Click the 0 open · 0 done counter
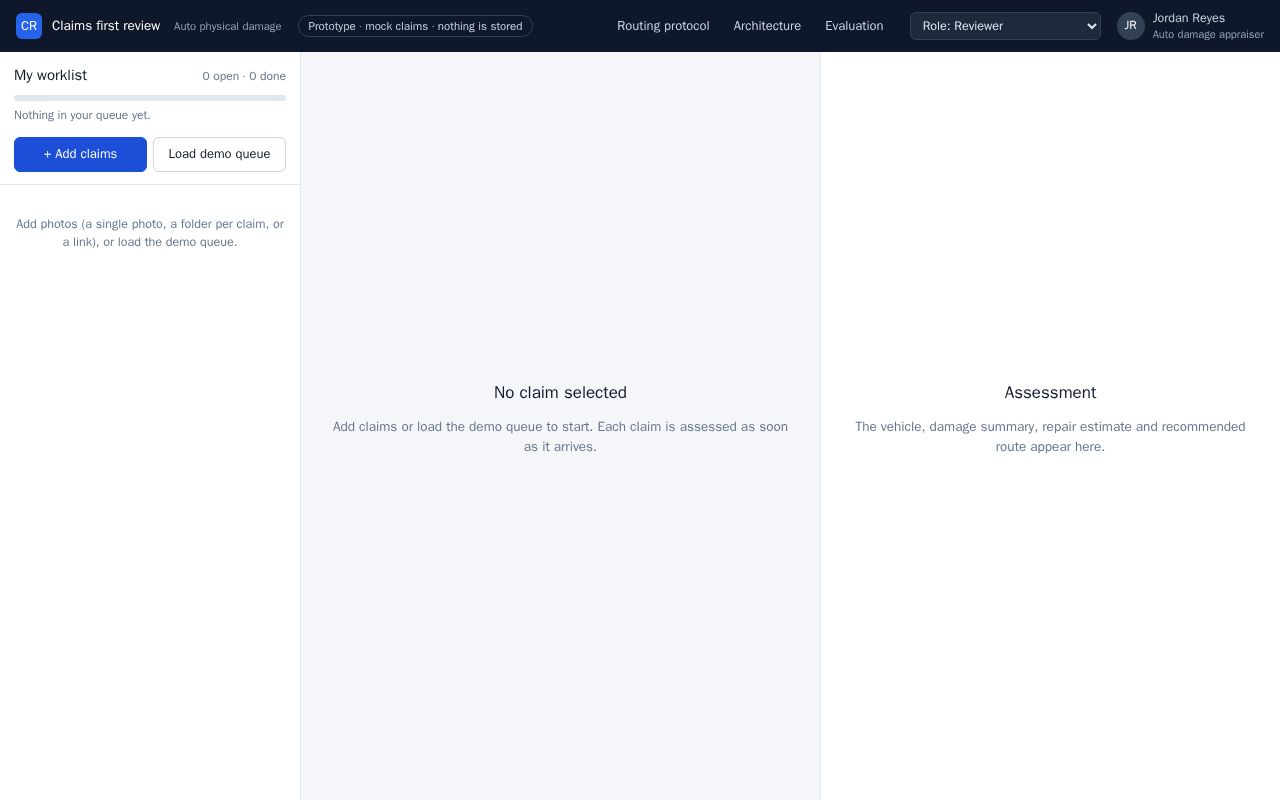 pos(244,76)
